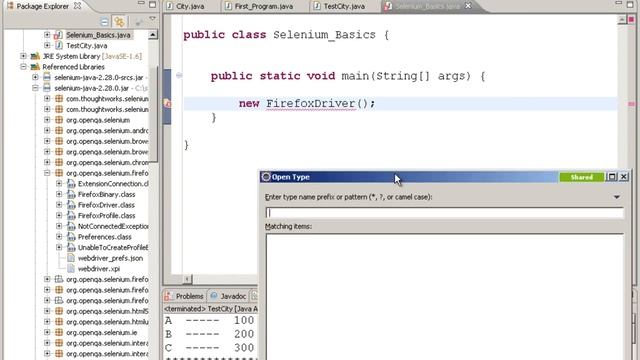Screen dimensions: 640x360
Task: Toggle Link with Editor in Package Explorer
Action: (x=119, y=21)
